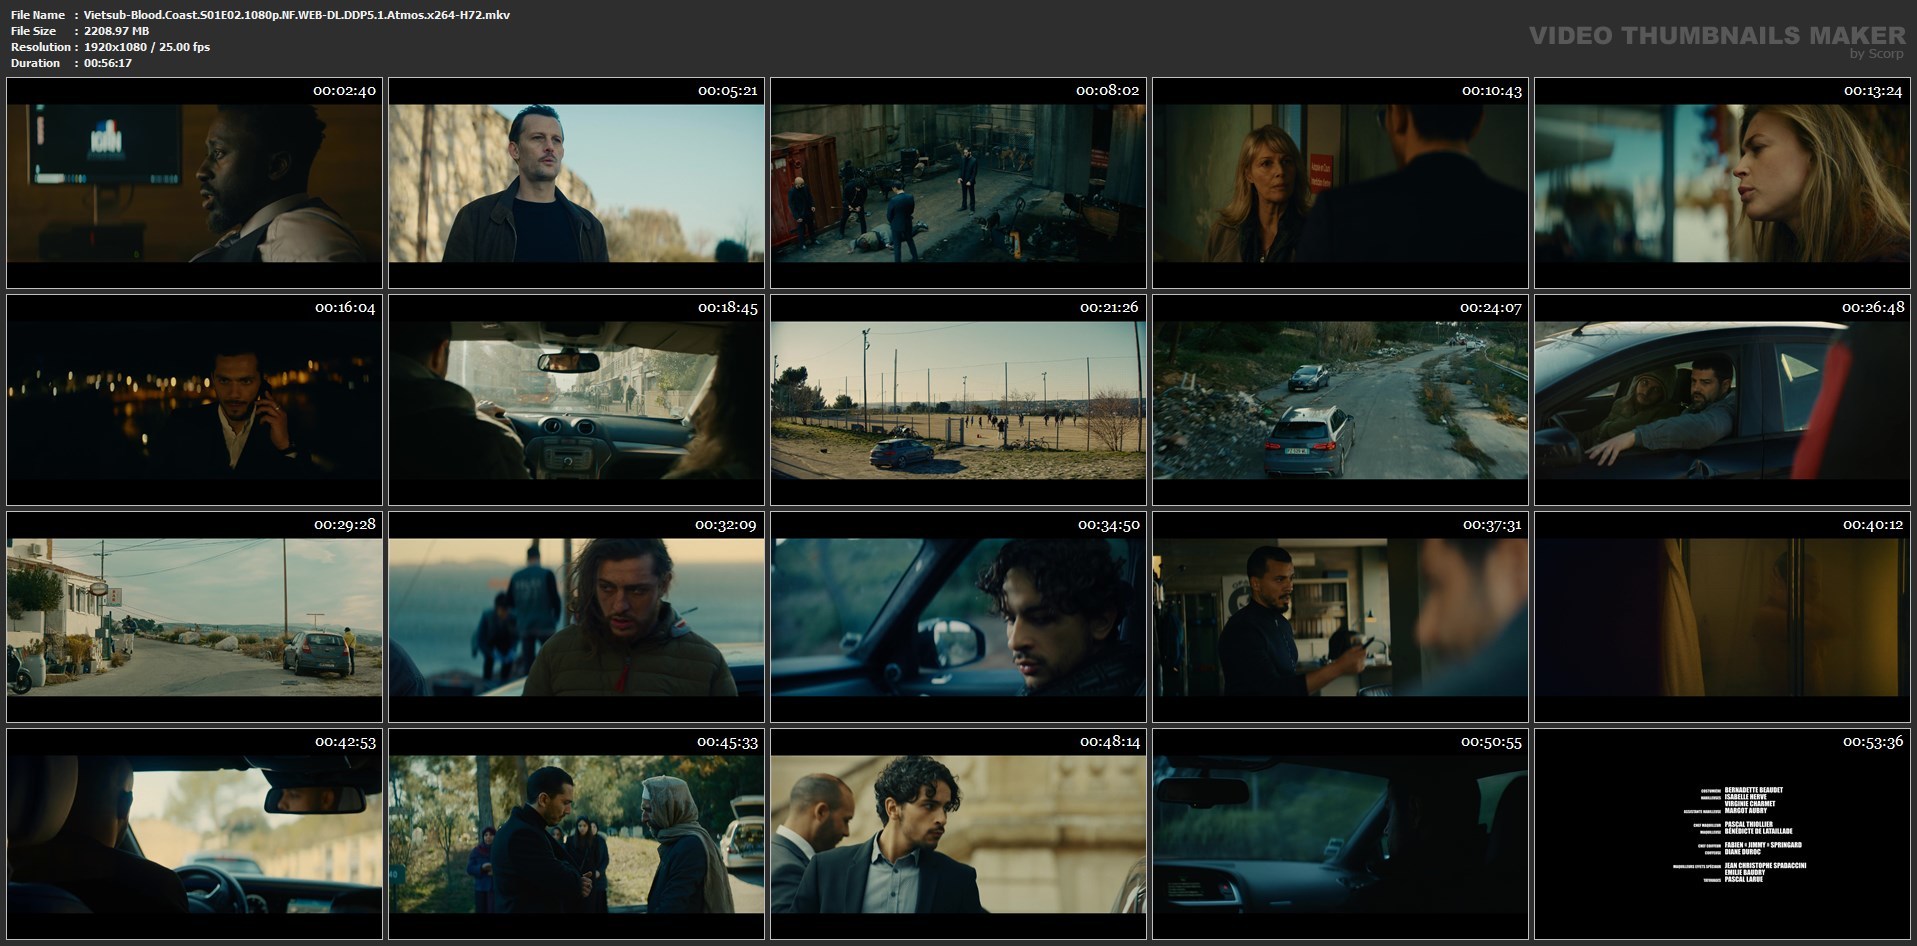Click the resolution value 1920x1080 / 25.00 fps
This screenshot has height=946, width=1917.
(147, 47)
